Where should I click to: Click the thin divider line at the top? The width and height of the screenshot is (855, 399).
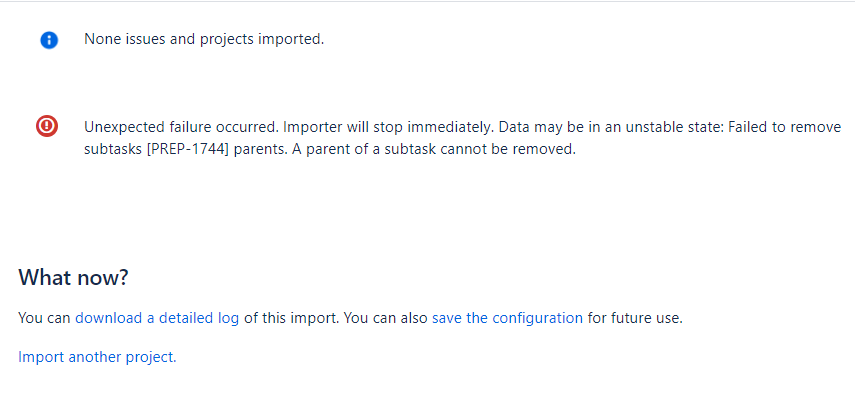pos(428,1)
